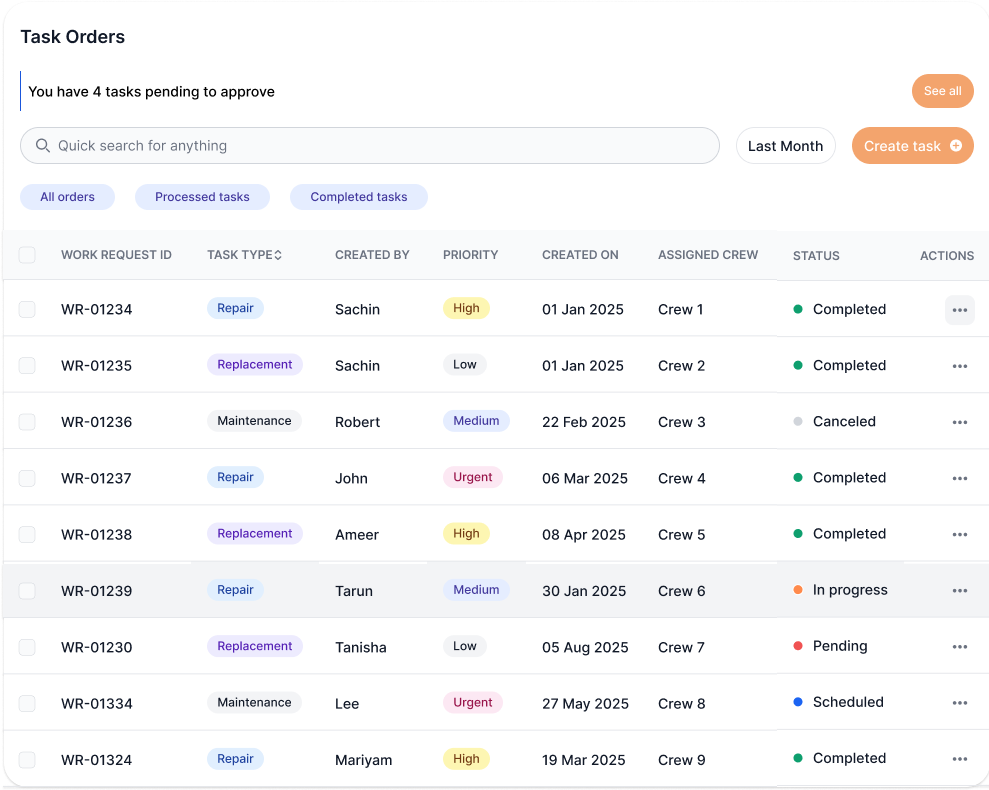Open actions menu for WR-01234
Viewport: 989px width, 790px height.
(959, 310)
